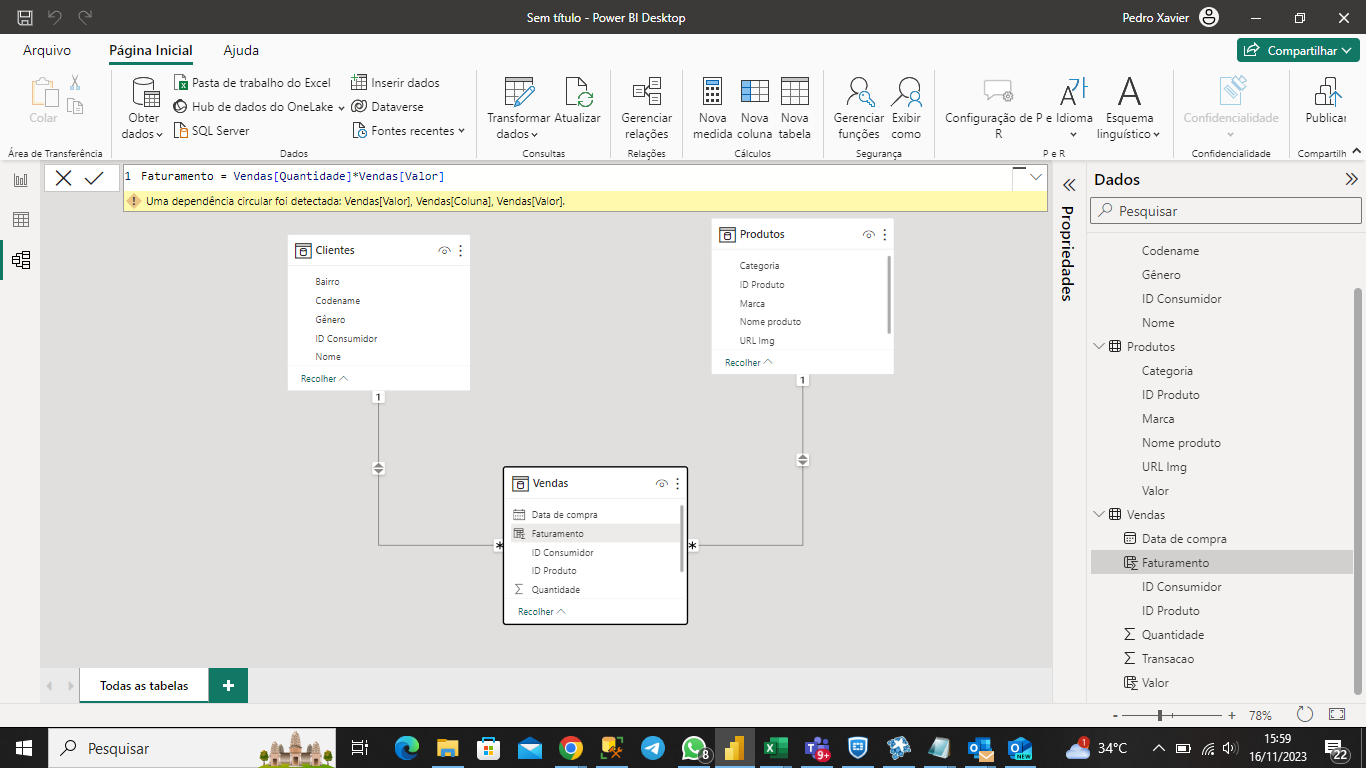Toggle visibility of the Vendas table

pyautogui.click(x=661, y=484)
